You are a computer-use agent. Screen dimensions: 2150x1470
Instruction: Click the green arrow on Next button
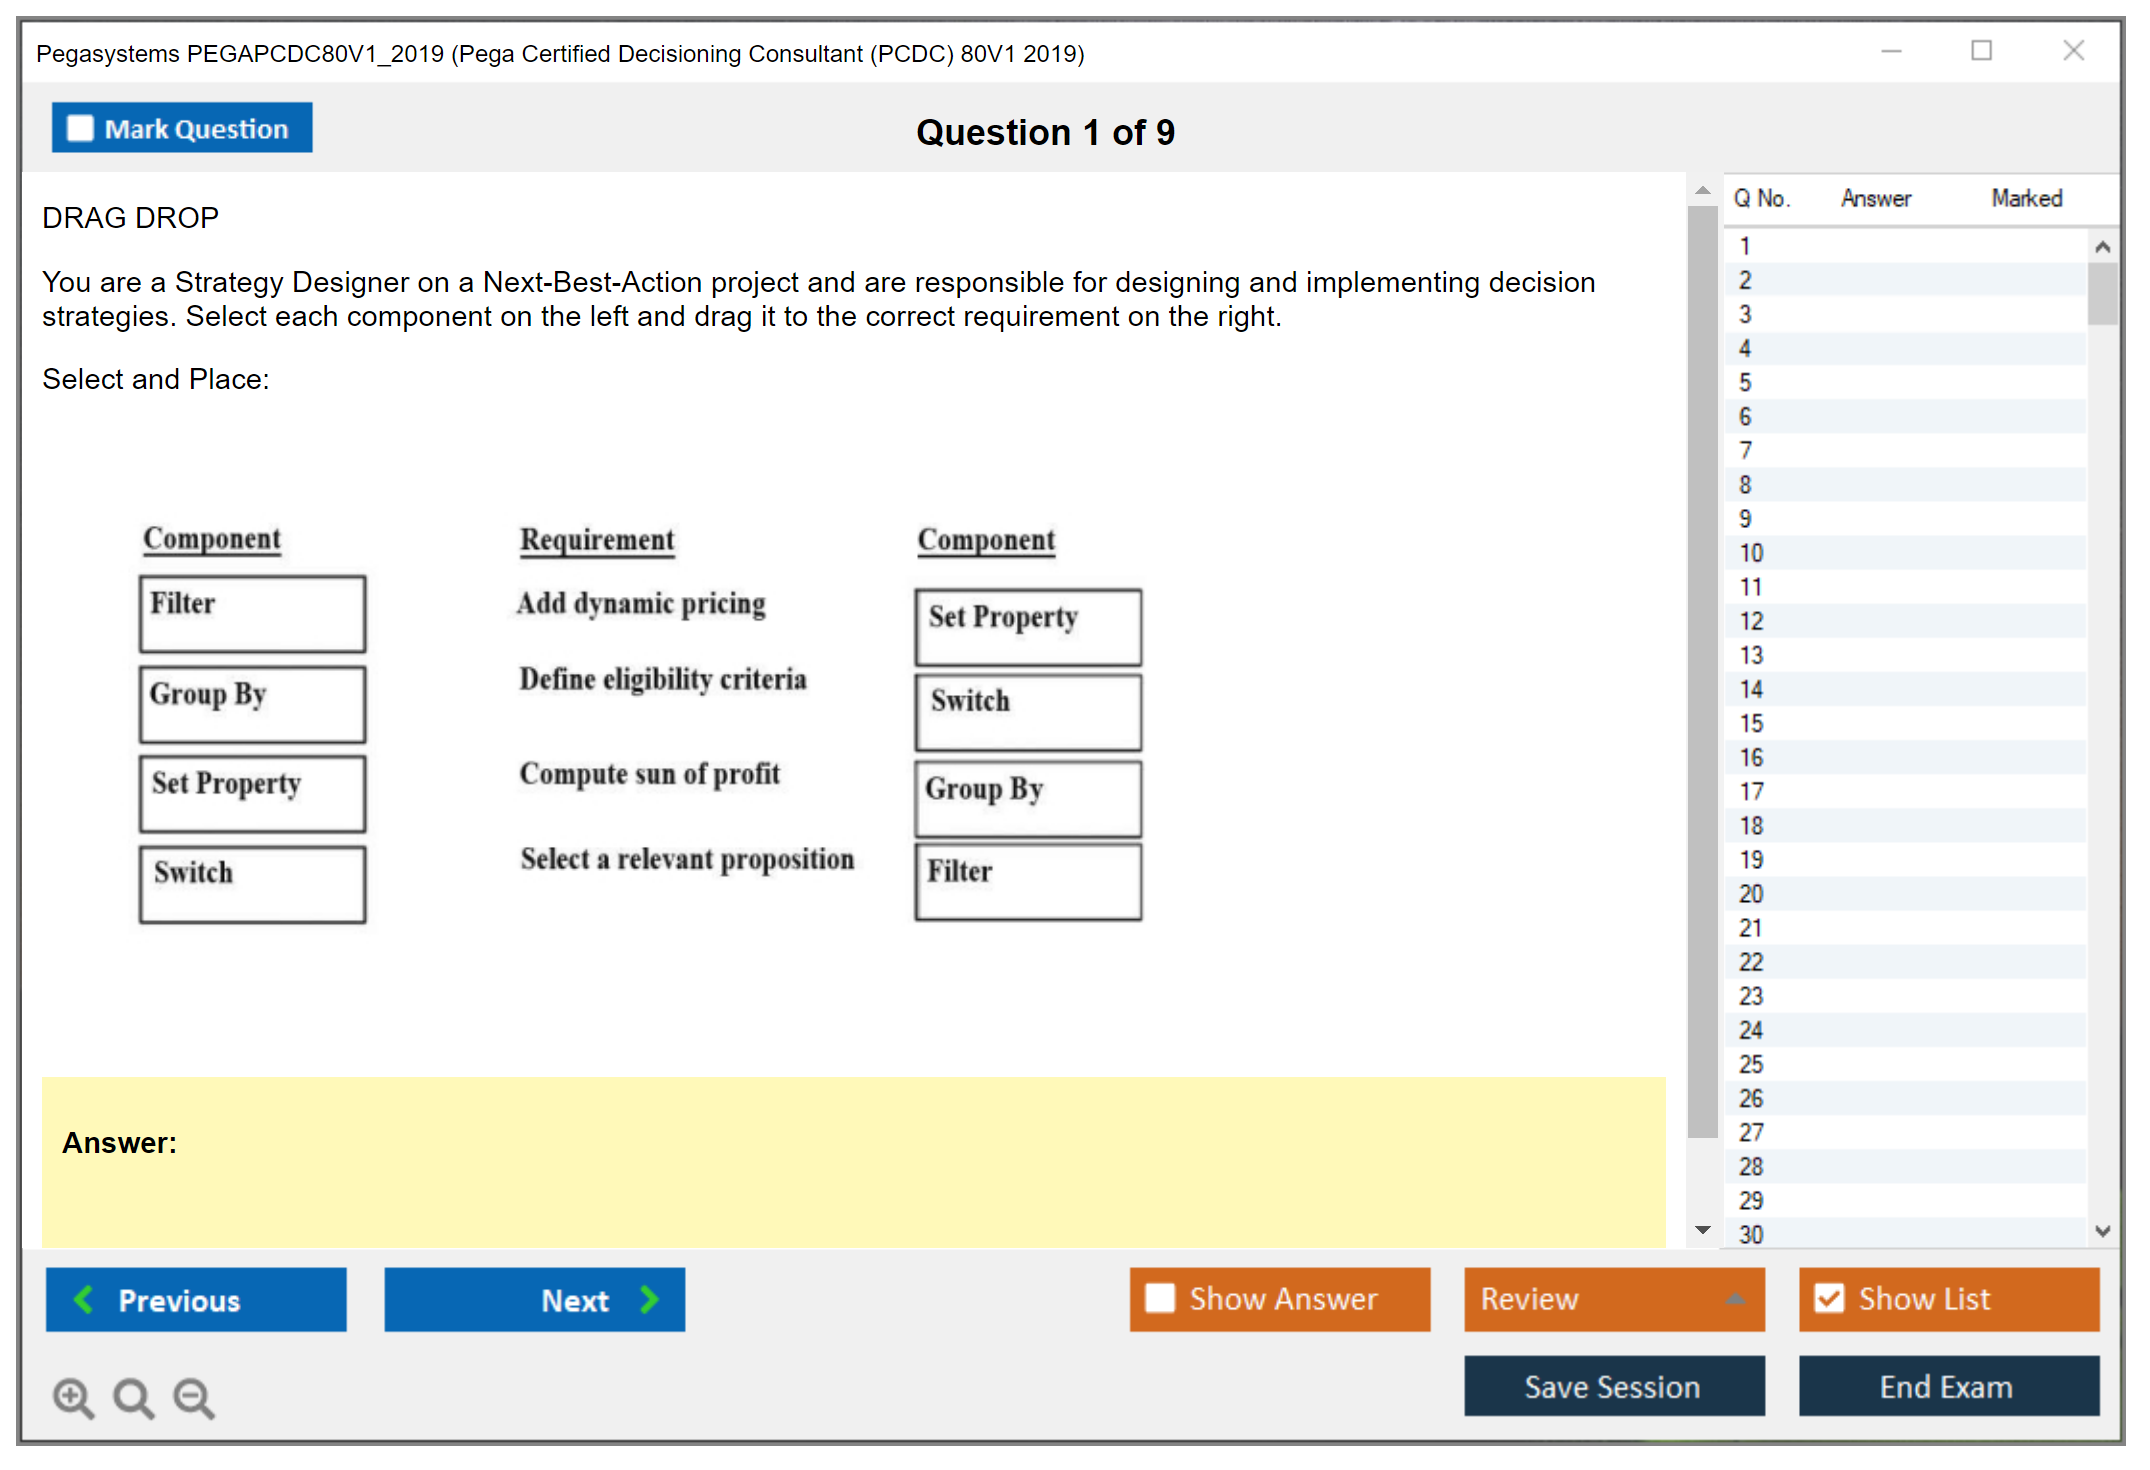(650, 1299)
